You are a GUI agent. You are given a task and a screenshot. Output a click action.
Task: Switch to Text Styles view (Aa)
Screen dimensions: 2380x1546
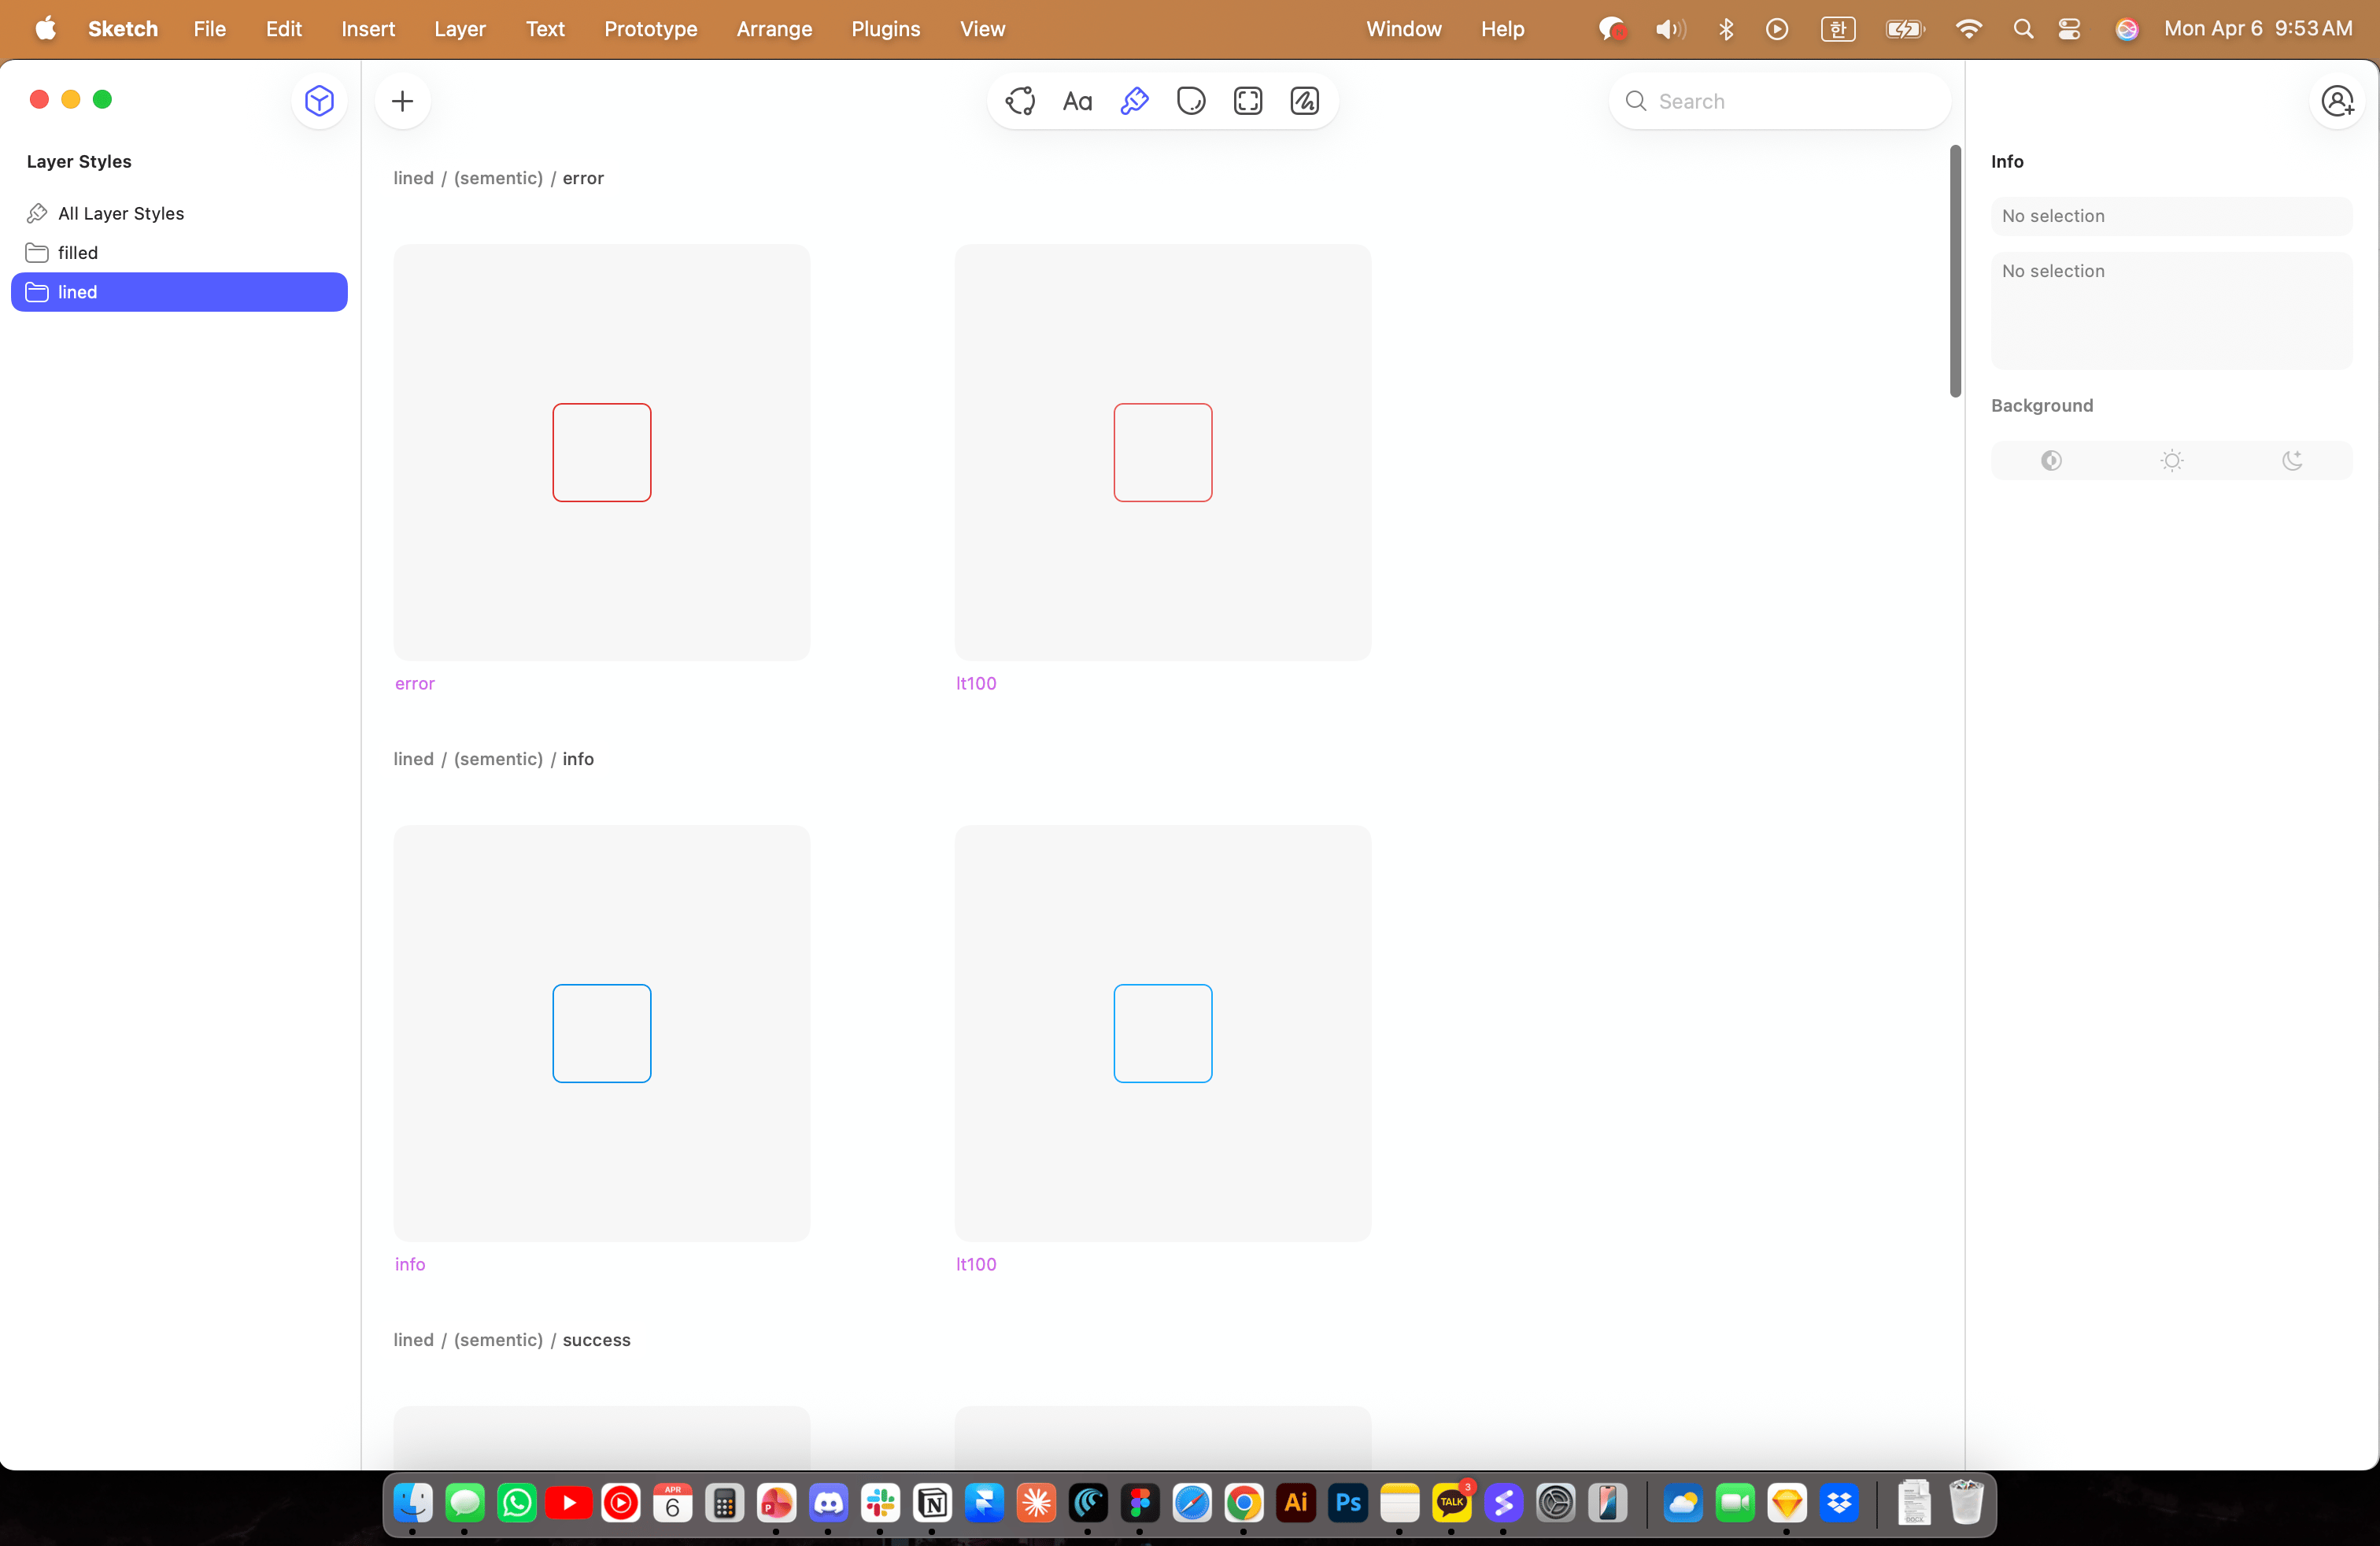point(1077,101)
